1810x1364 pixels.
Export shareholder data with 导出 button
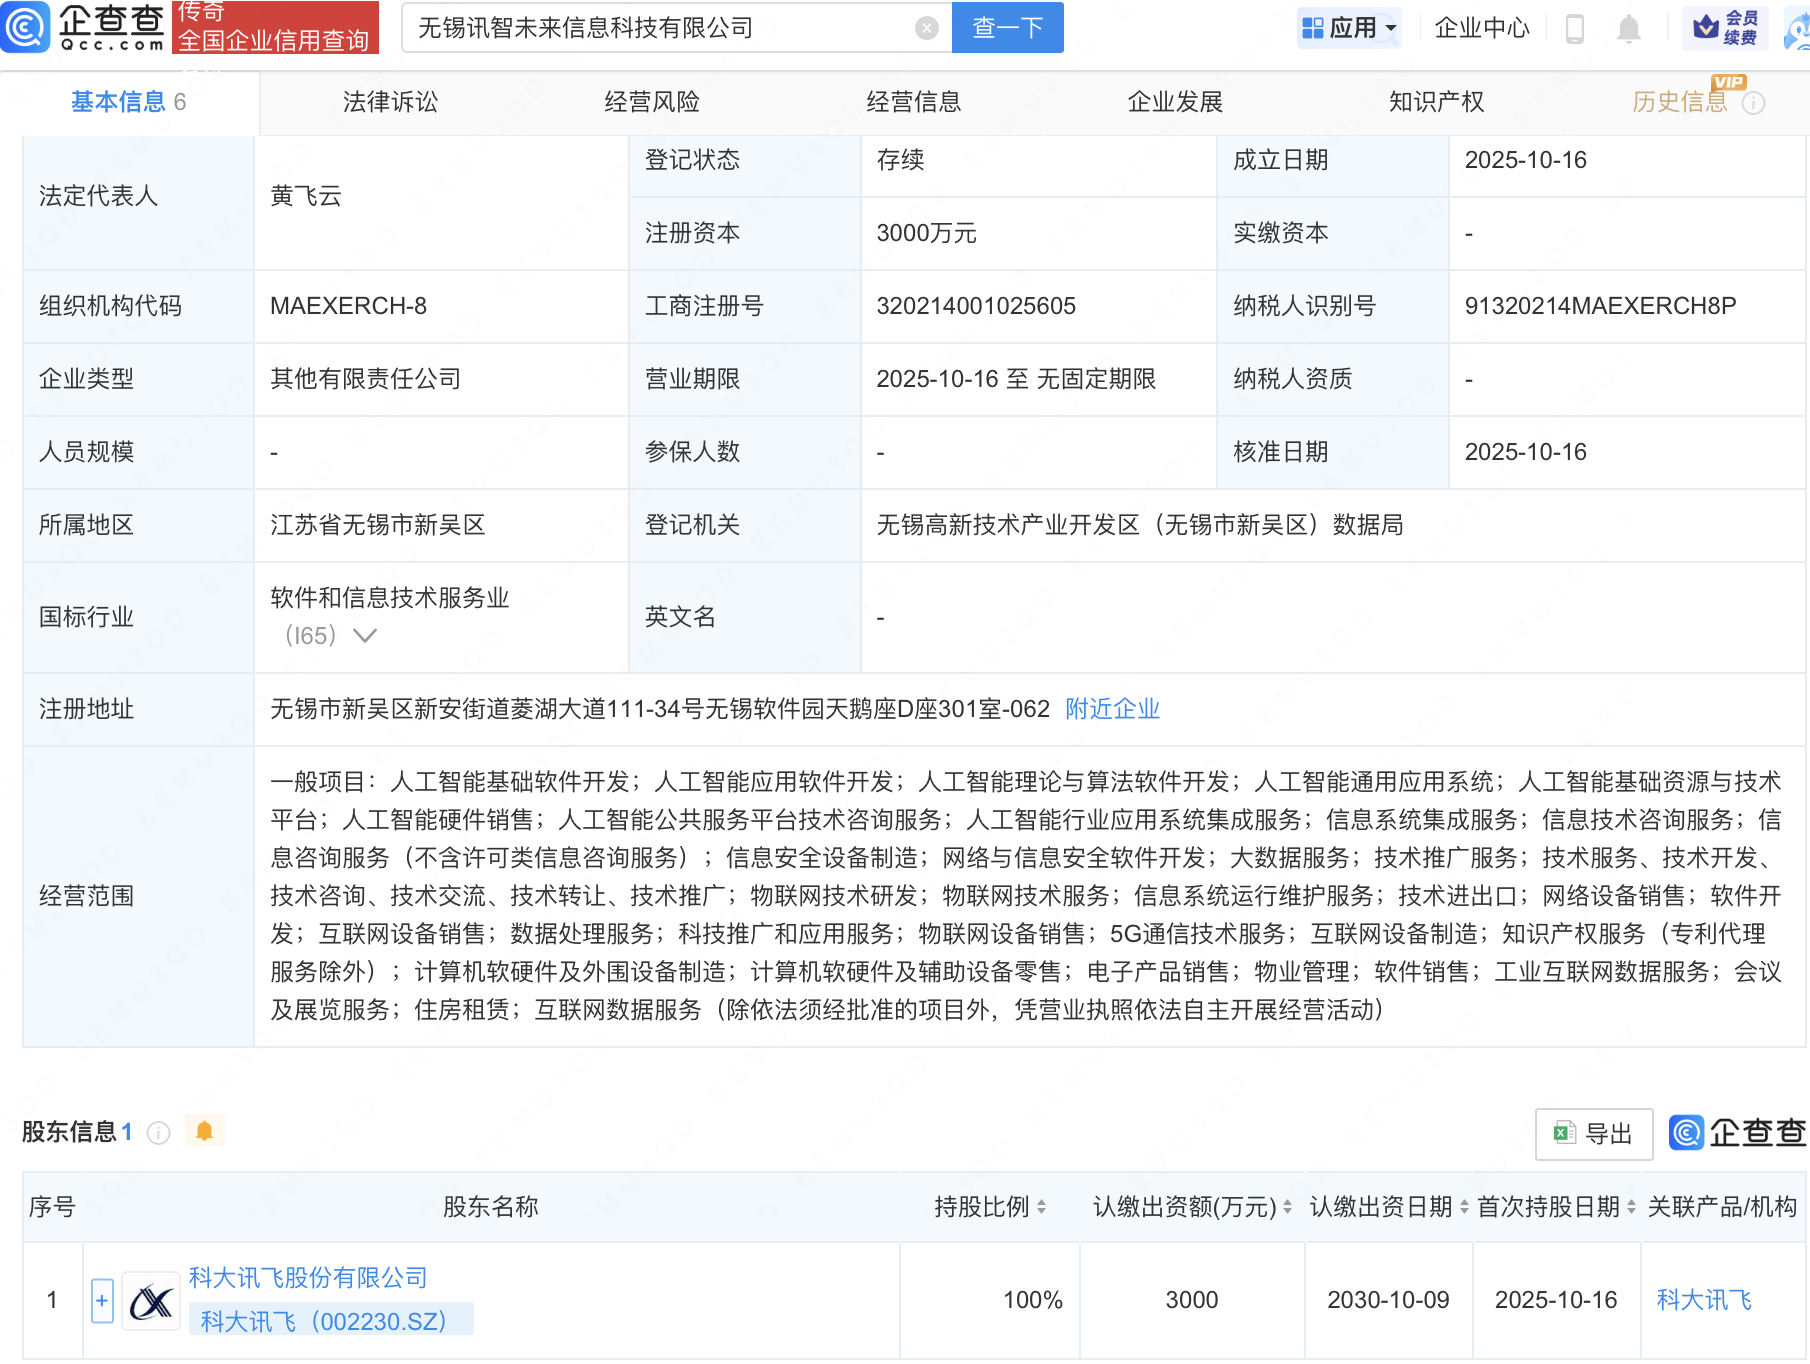(x=1593, y=1133)
